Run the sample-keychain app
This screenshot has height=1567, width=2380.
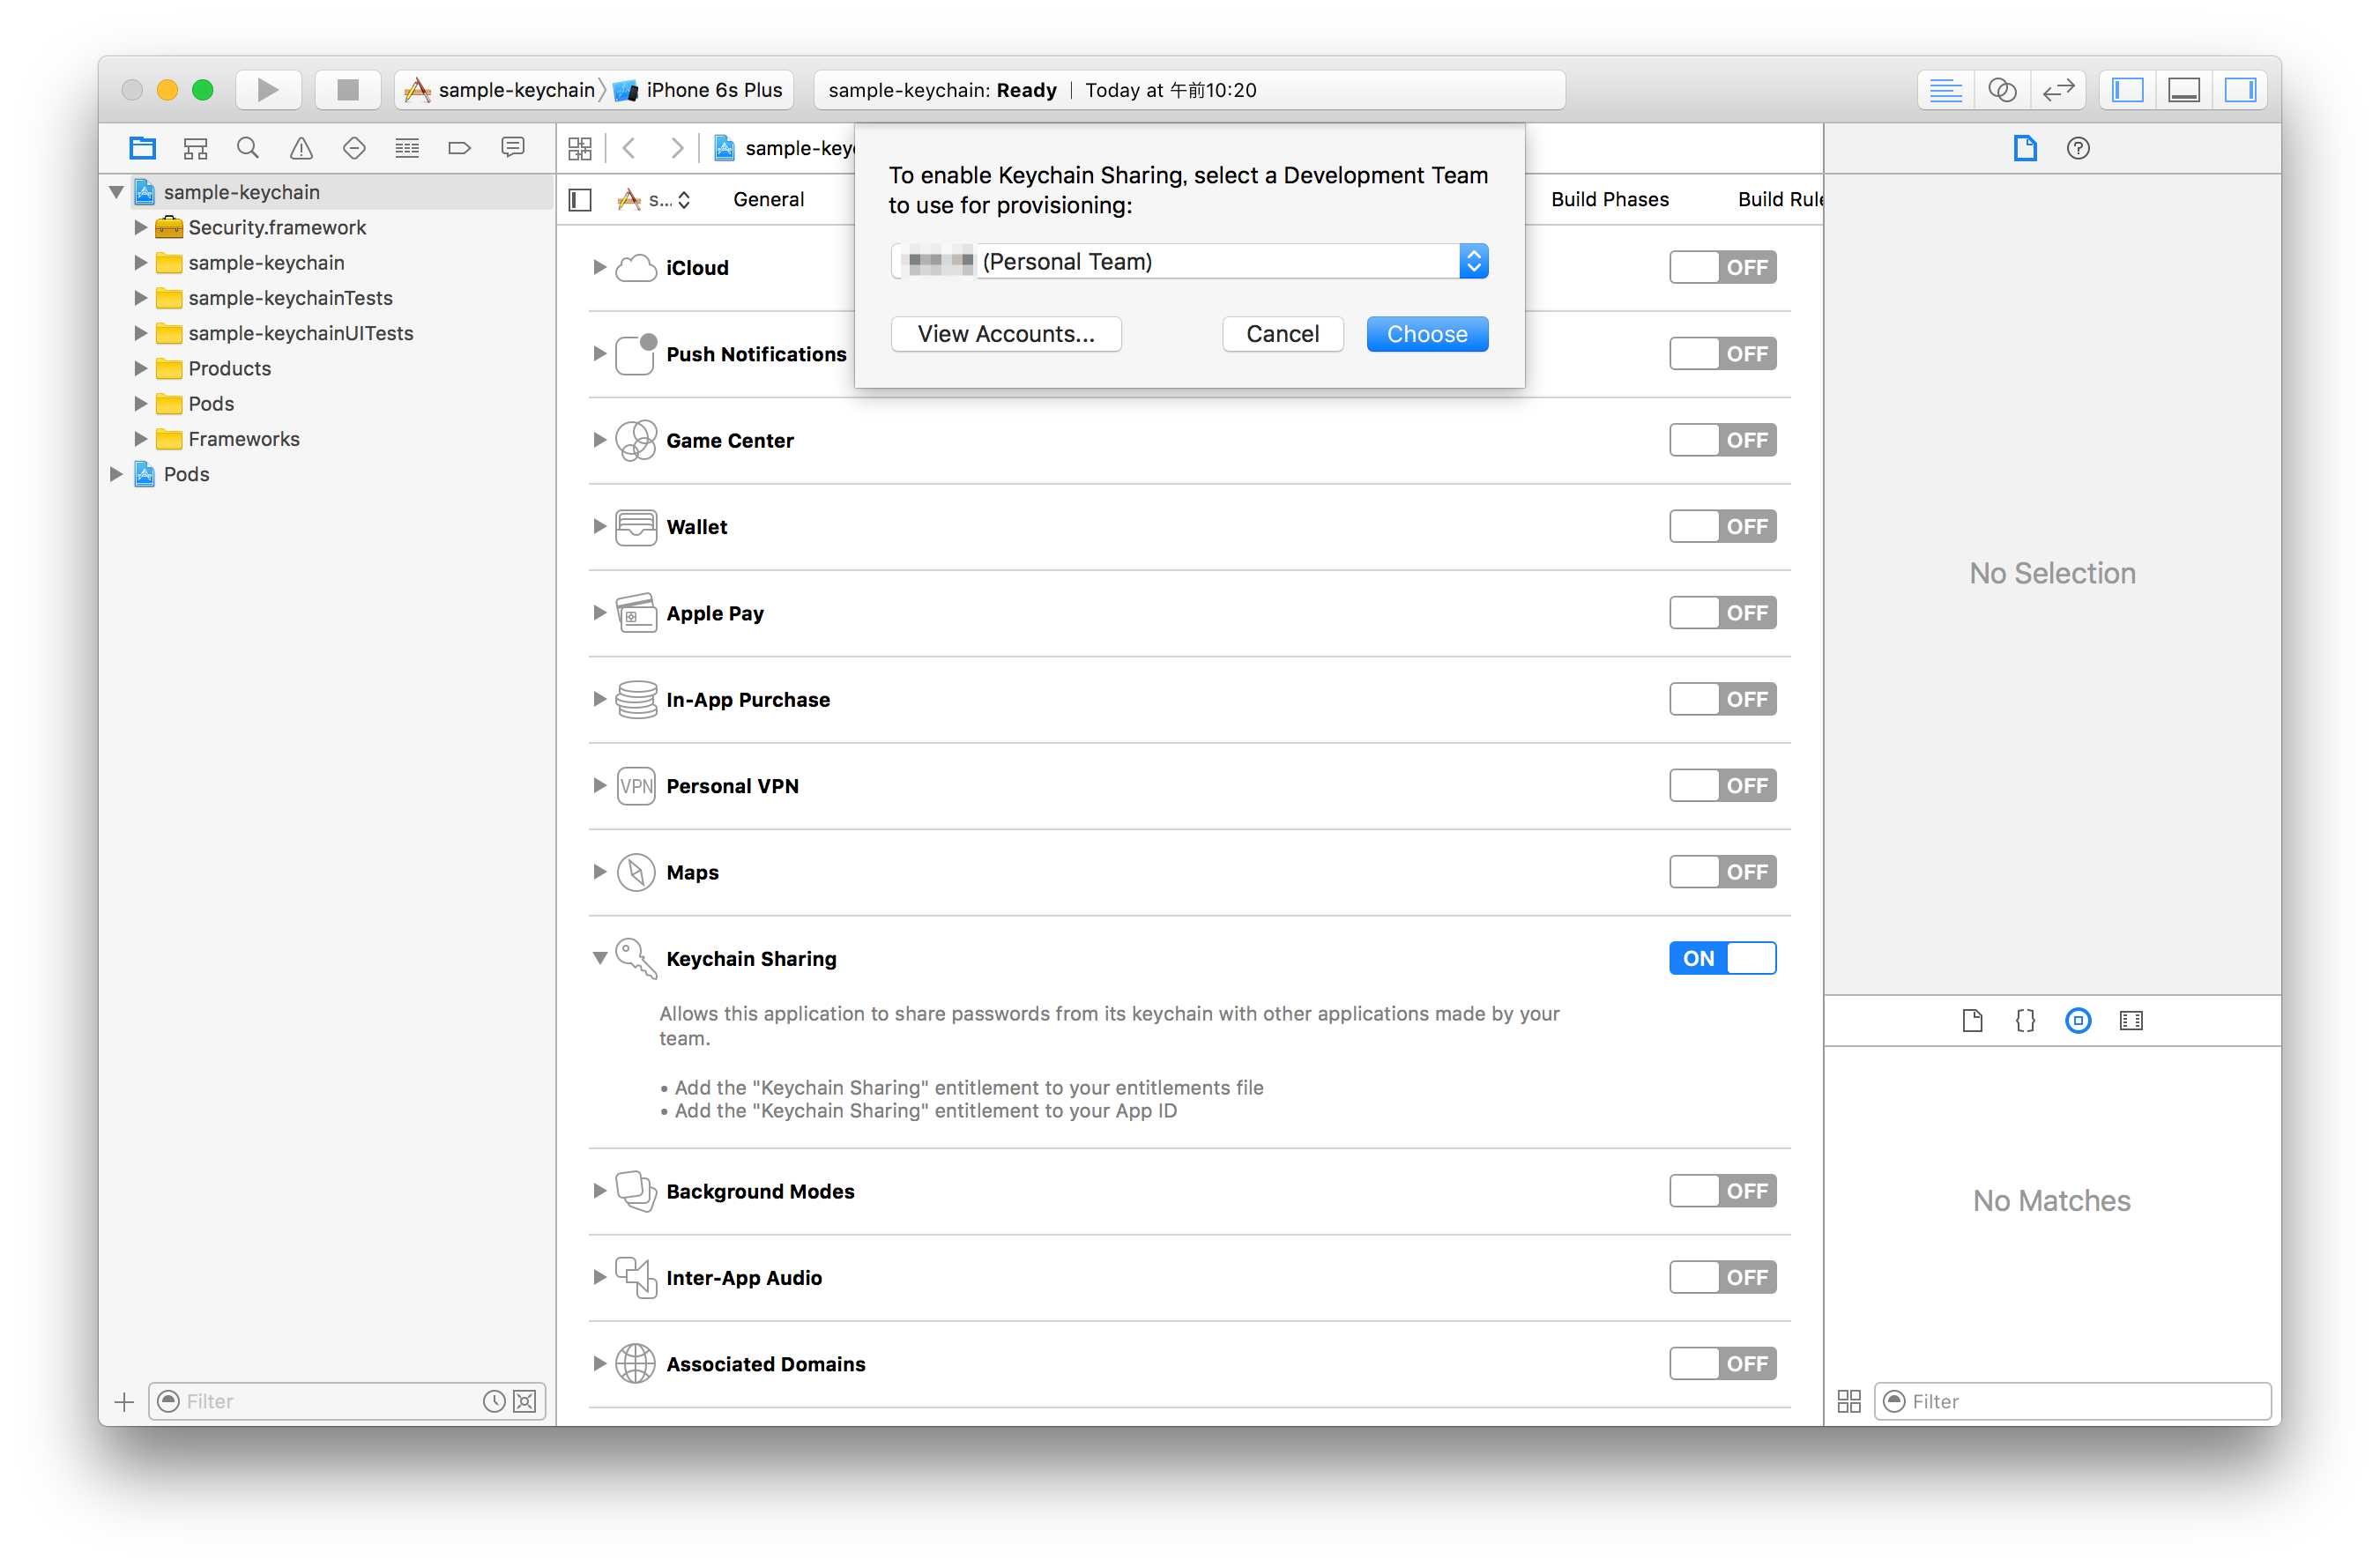coord(268,89)
